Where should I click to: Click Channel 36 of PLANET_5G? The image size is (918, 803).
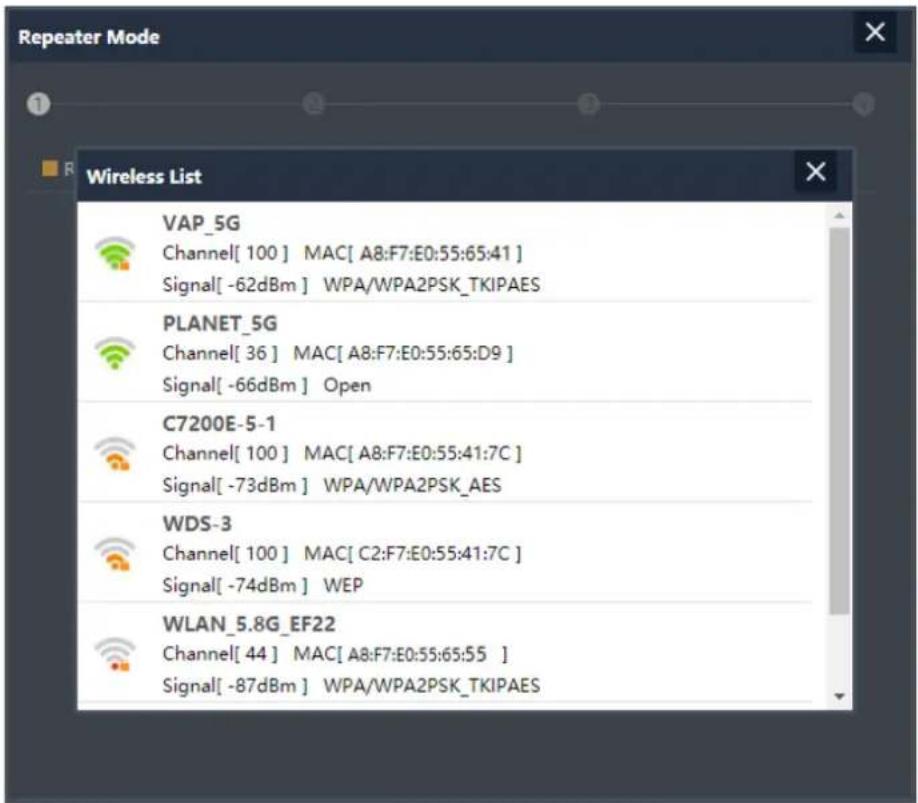(220, 354)
